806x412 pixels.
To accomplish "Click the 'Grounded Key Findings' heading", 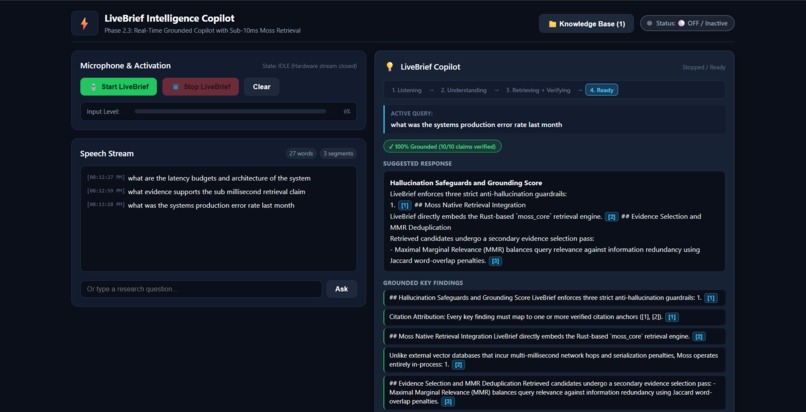I will point(423,283).
